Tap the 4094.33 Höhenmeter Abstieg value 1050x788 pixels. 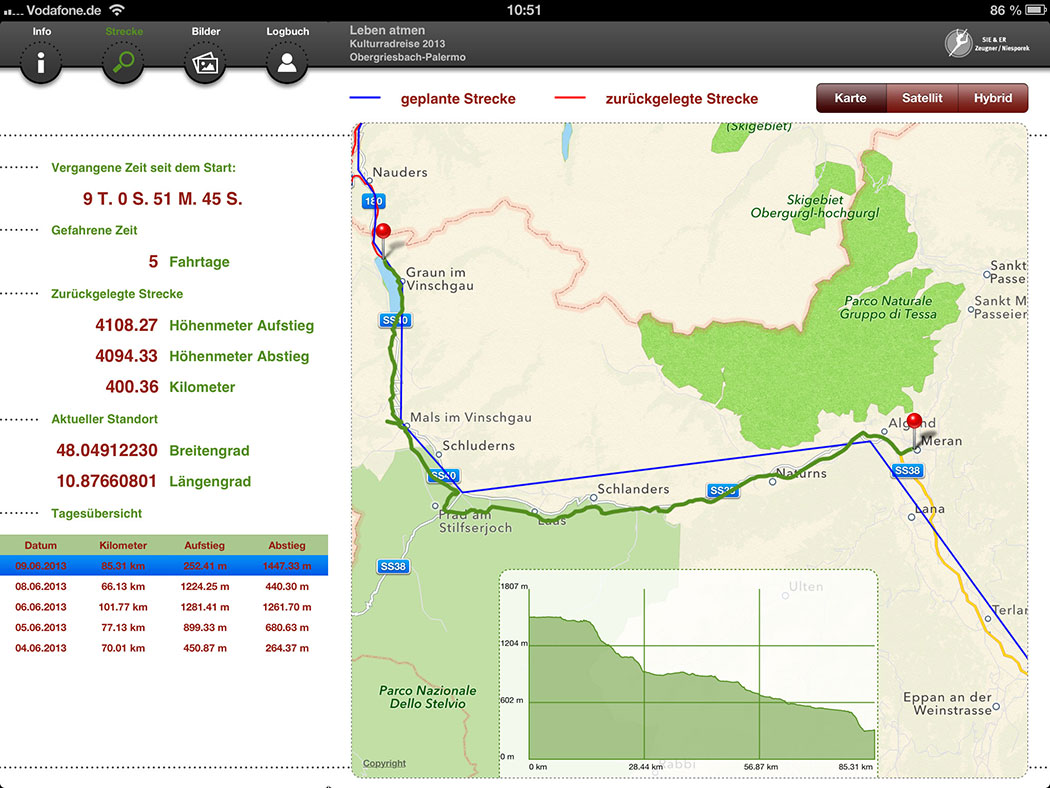pos(127,356)
